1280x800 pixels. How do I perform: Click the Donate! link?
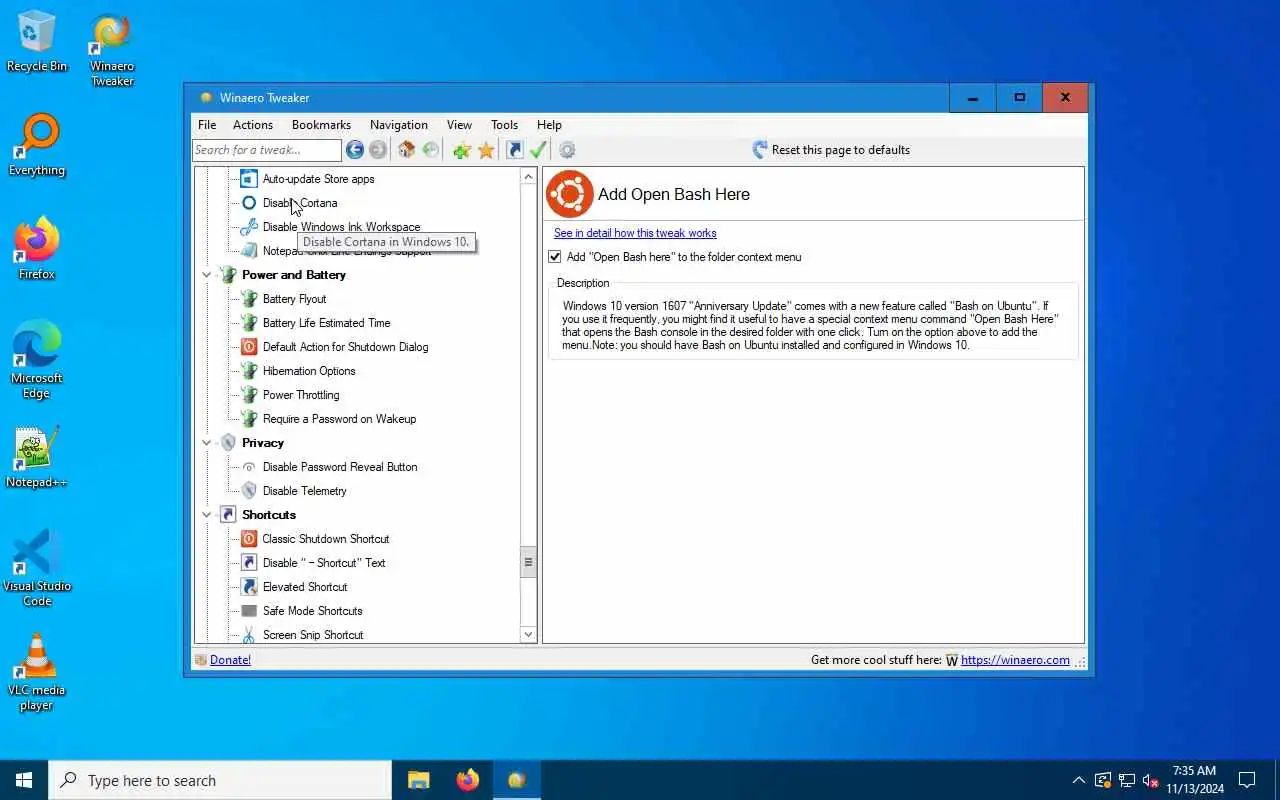pos(230,660)
